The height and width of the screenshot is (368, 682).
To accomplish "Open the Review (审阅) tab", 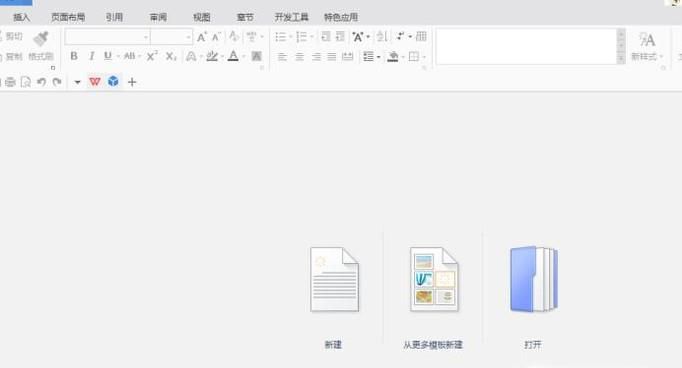I will click(x=158, y=17).
